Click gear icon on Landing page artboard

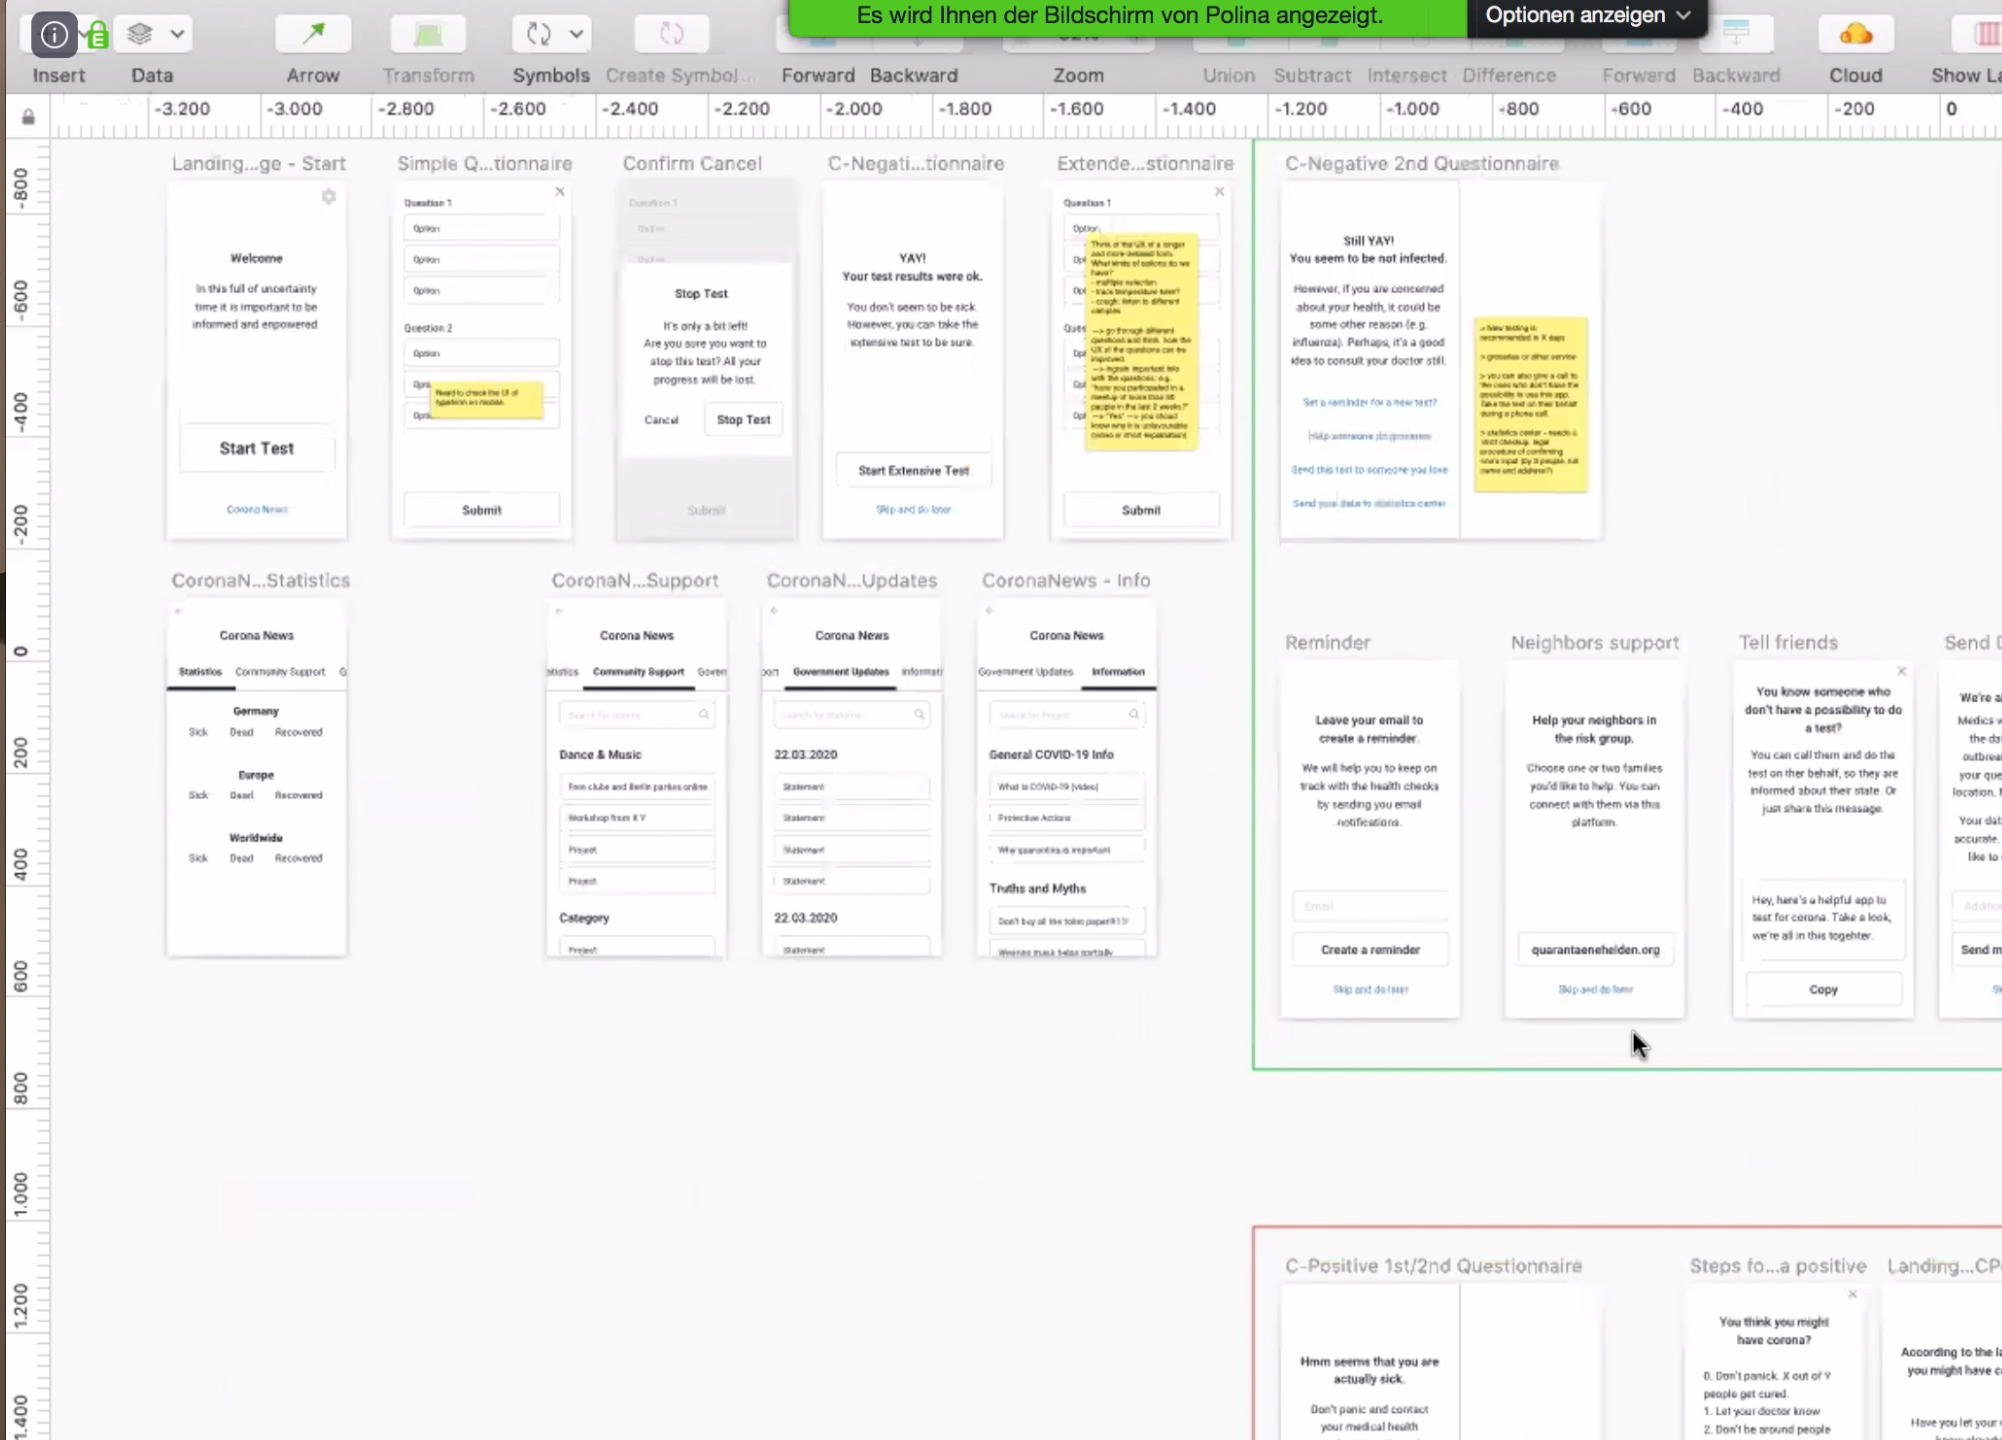coord(329,197)
